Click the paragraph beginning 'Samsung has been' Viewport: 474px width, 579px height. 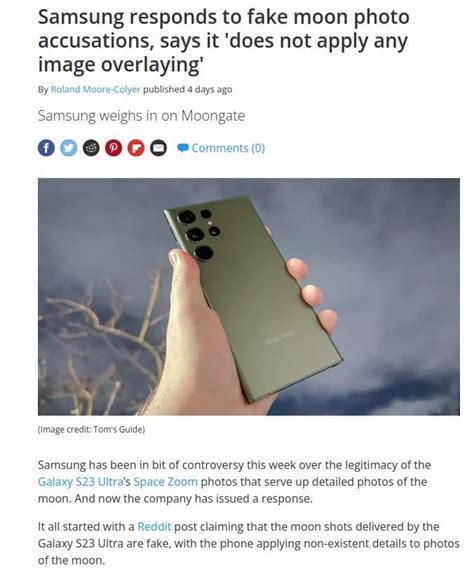pyautogui.click(x=234, y=482)
